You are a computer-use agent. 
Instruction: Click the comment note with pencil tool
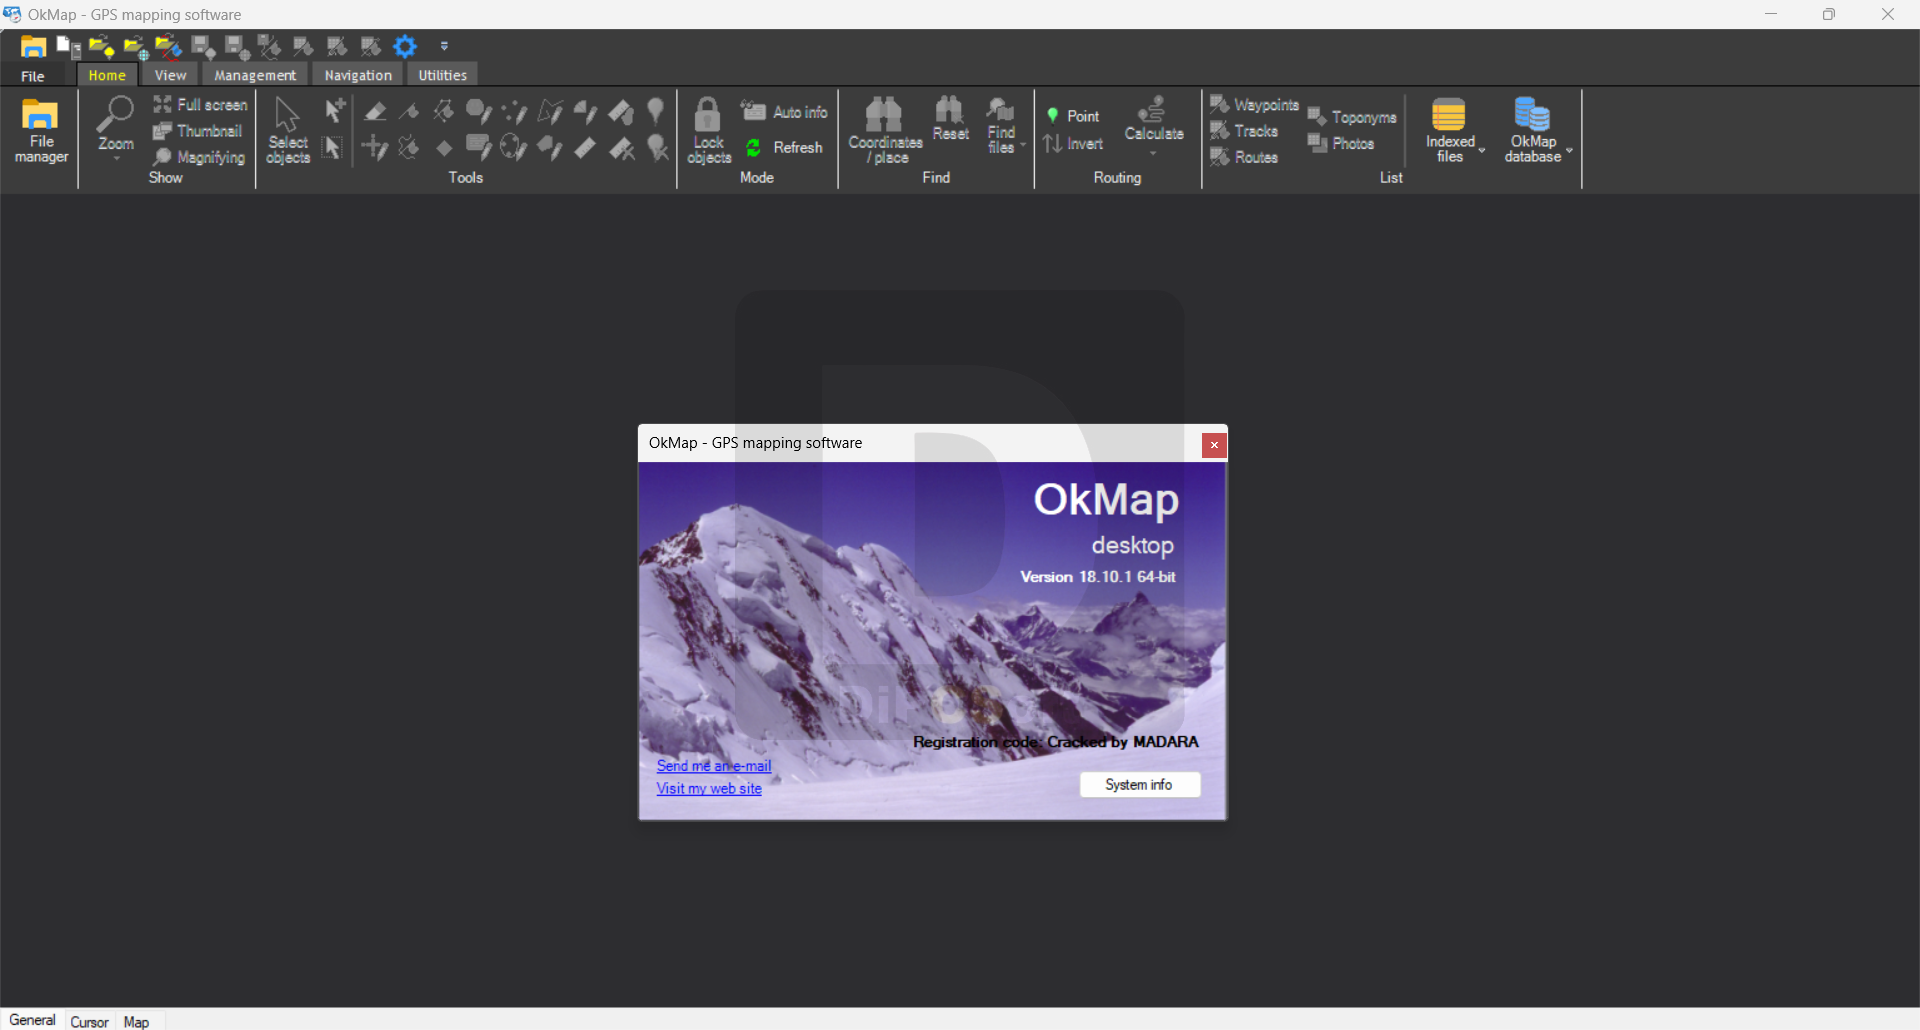(479, 148)
